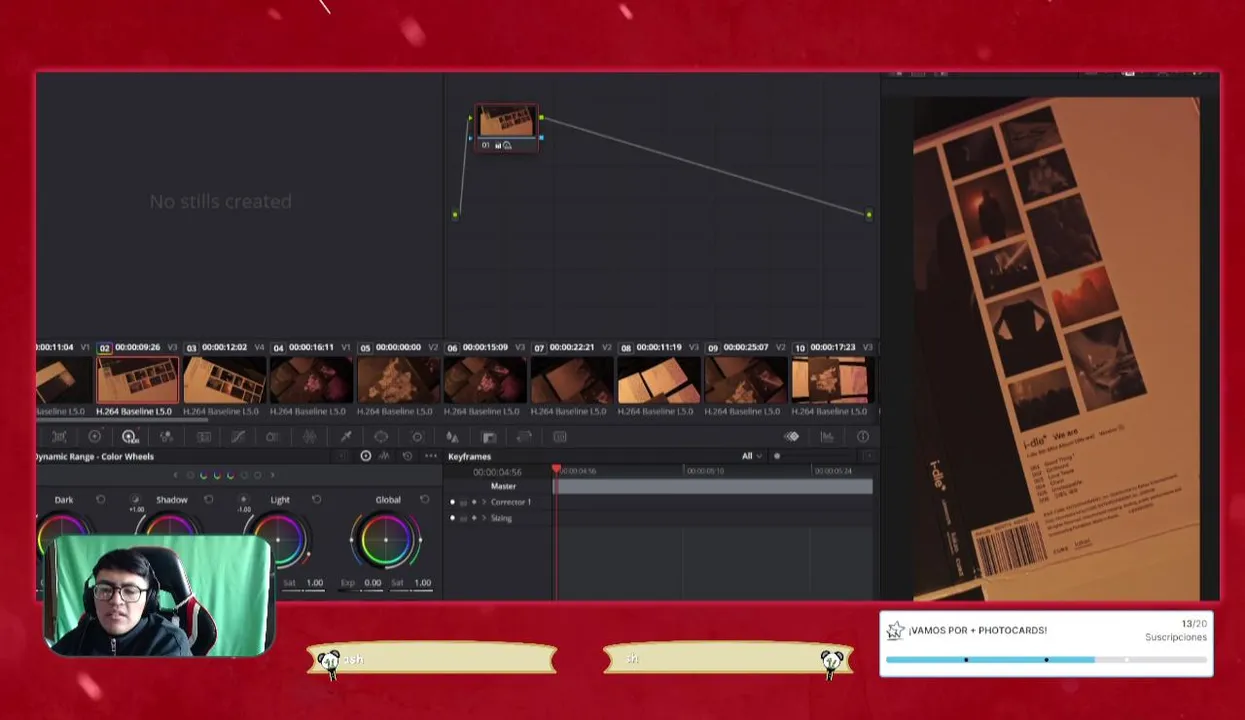Toggle the Corrector 1 enable dot
The image size is (1245, 720).
452,502
